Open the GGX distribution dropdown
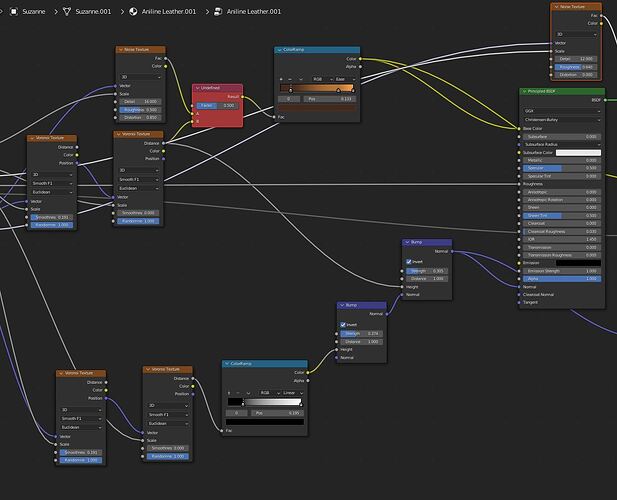This screenshot has width=617, height=500. coord(562,111)
